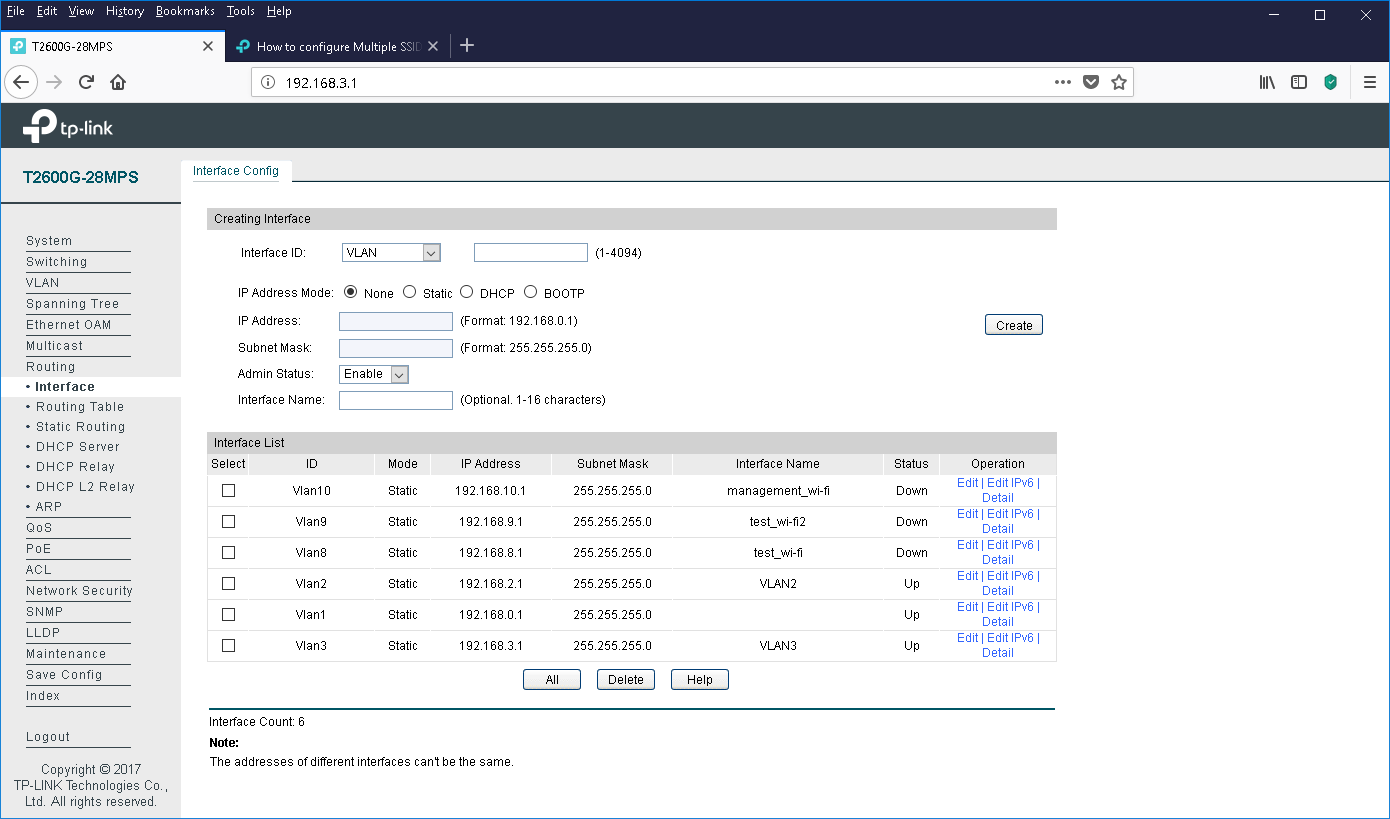Open Save Config in the sidebar
The width and height of the screenshot is (1390, 819).
pyautogui.click(x=64, y=675)
